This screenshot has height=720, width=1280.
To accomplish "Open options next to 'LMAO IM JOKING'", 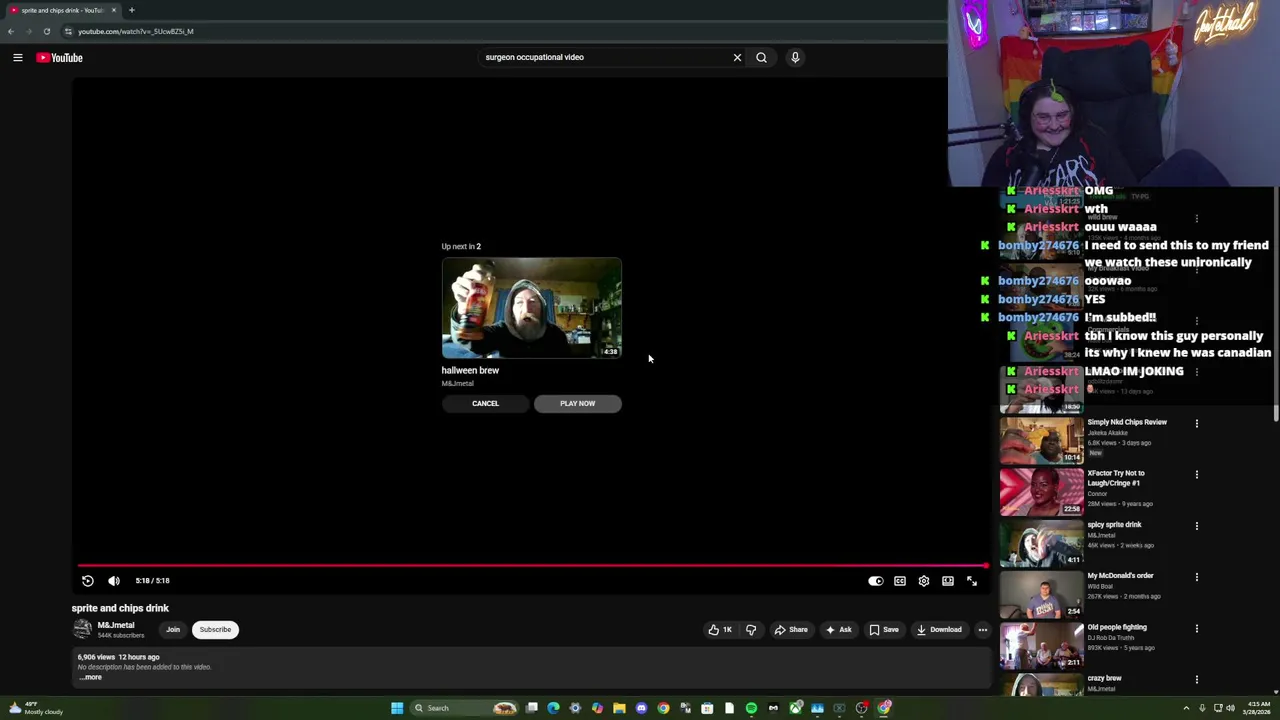I will point(1196,371).
